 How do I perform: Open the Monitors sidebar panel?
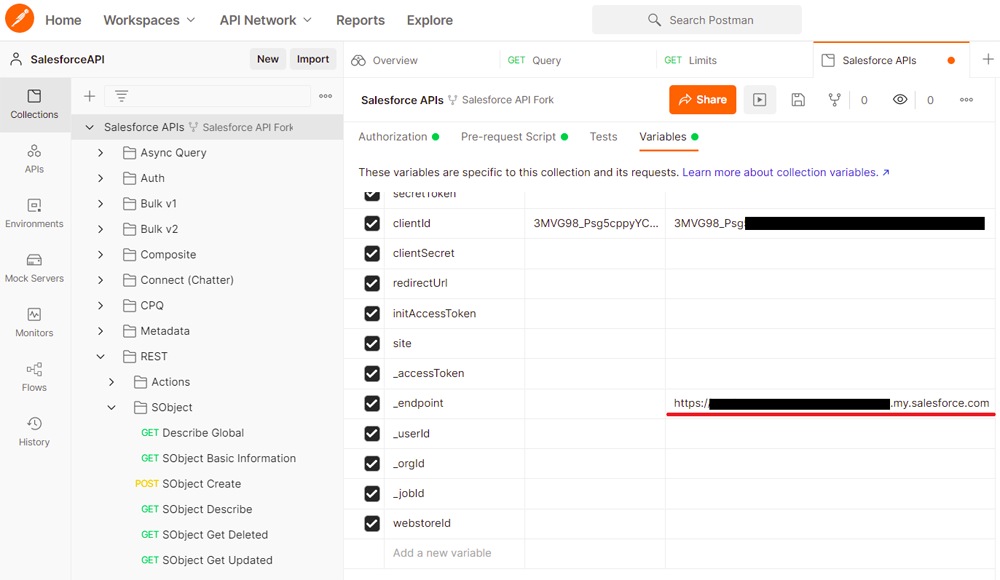click(34, 323)
